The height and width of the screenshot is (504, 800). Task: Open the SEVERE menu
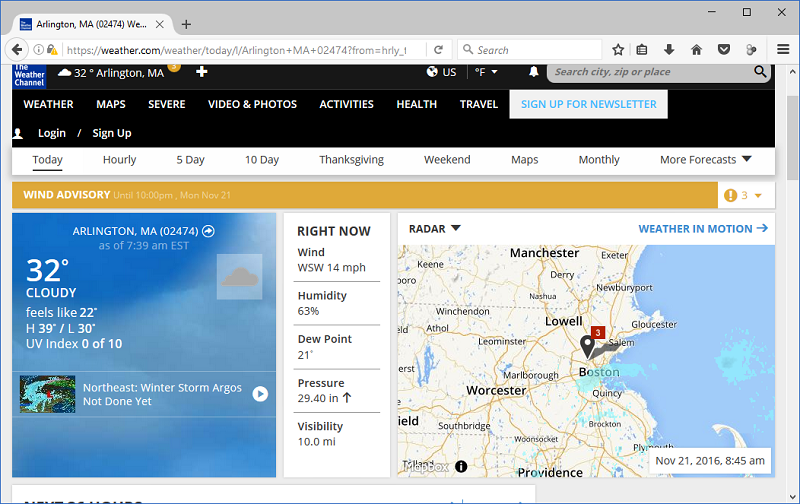point(167,104)
